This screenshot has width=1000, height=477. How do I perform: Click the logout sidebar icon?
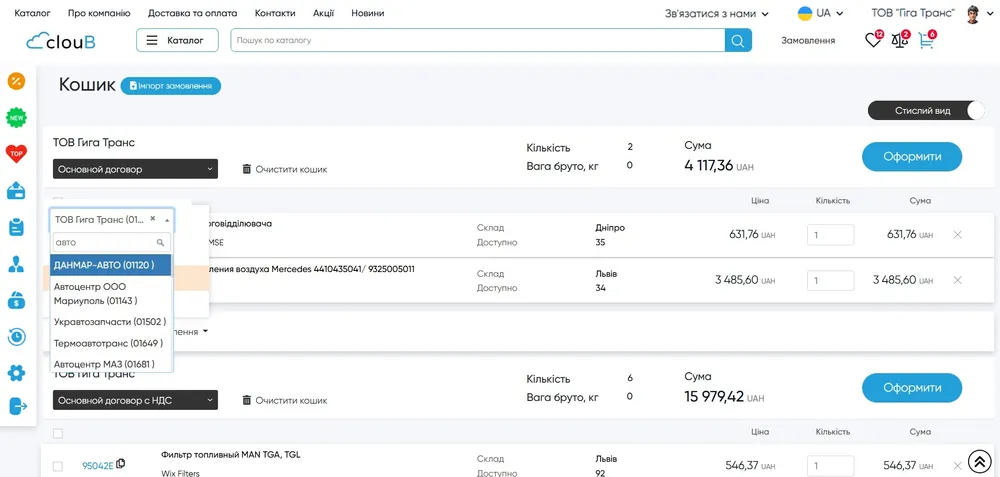point(18,406)
